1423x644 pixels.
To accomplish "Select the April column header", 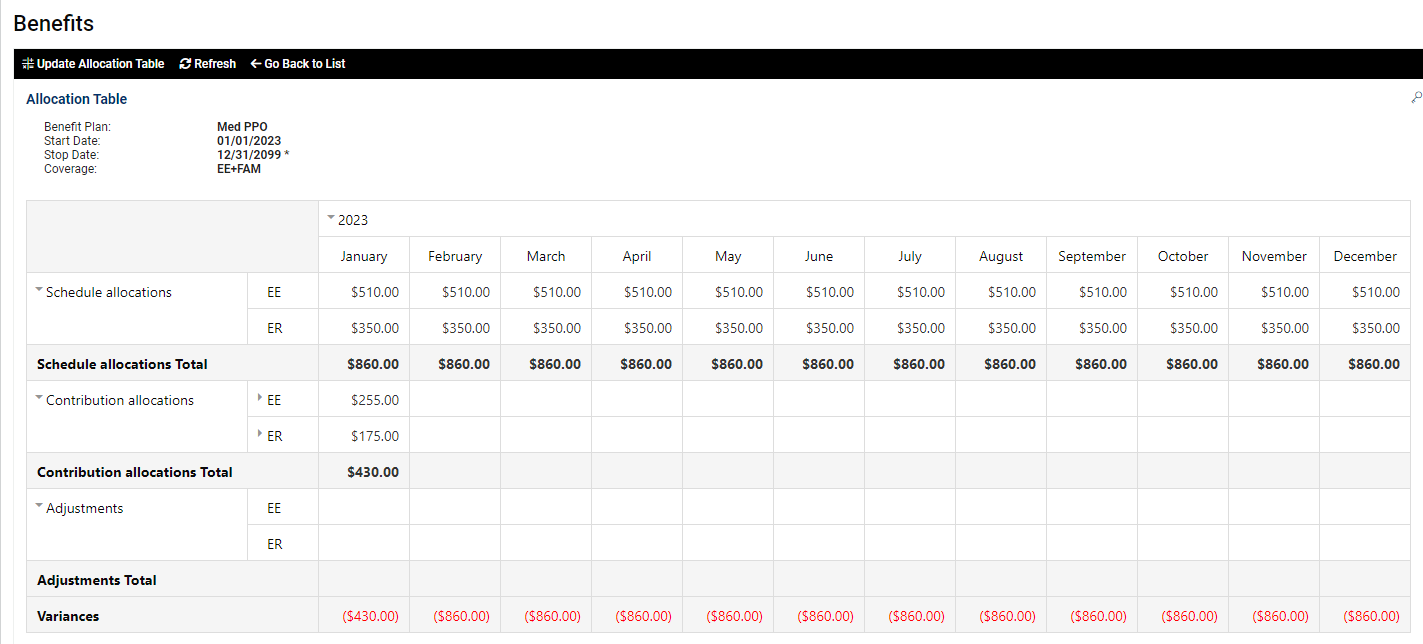I will pyautogui.click(x=637, y=256).
